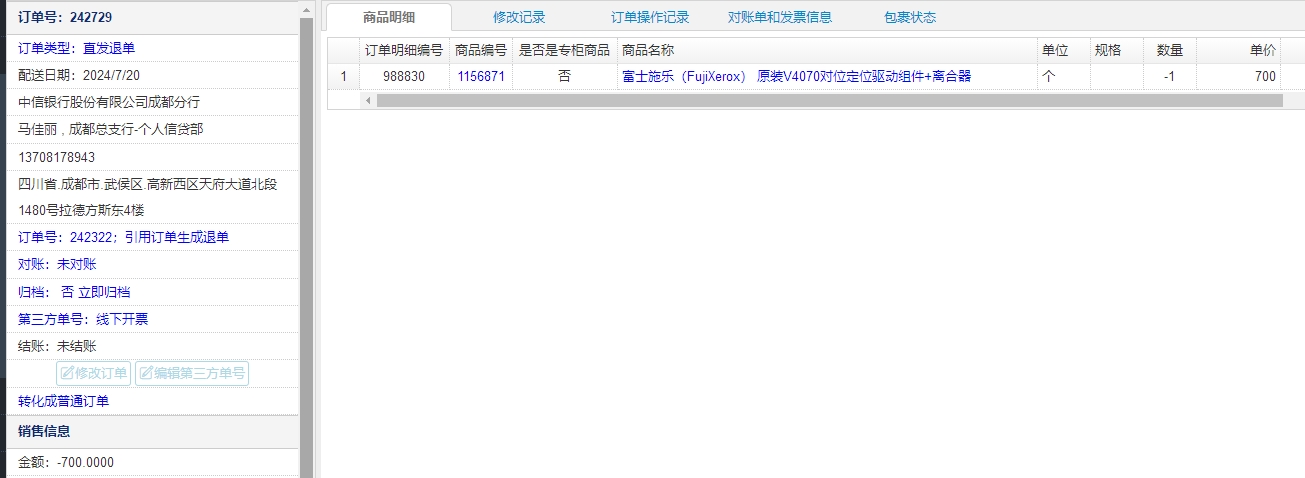Switch to the 商品明细 tab

coord(389,17)
